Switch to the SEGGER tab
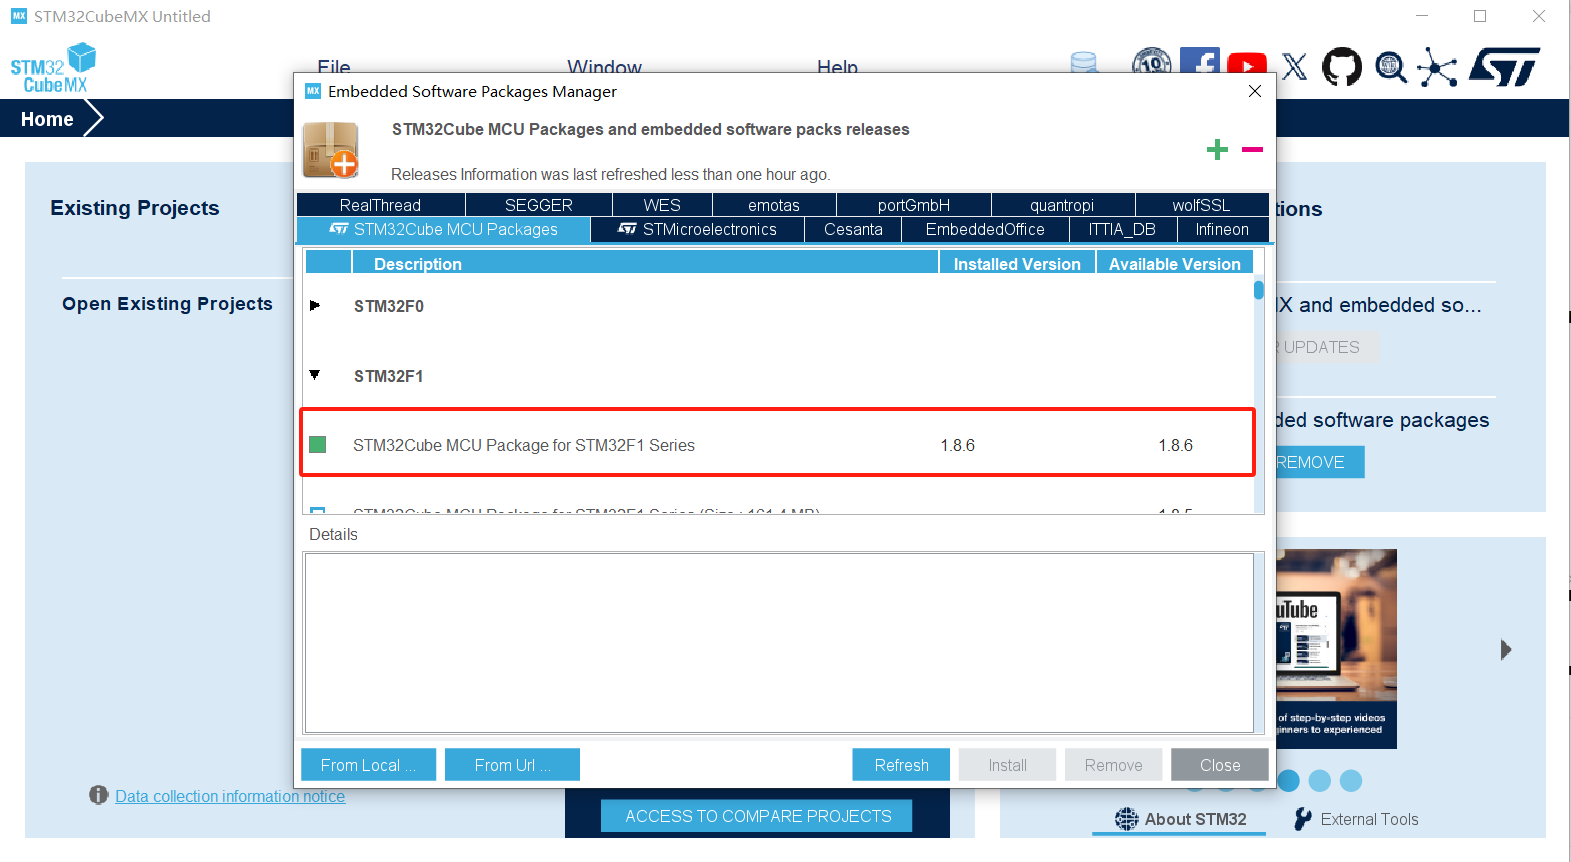Screen dimensions: 1571x862 [538, 205]
